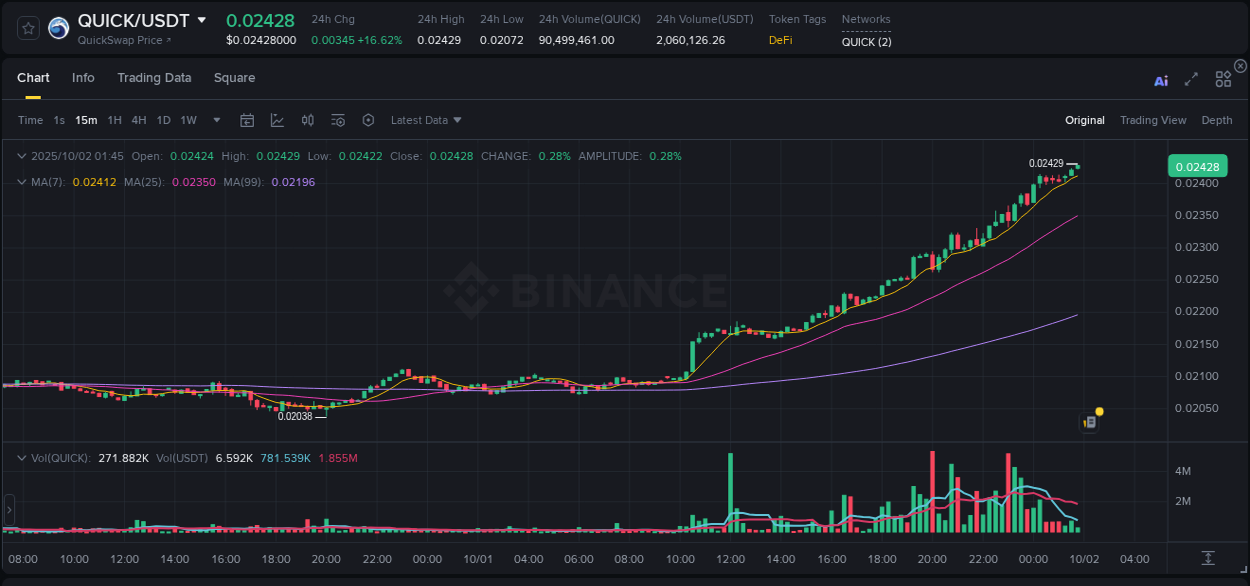Select the 1H timeframe

point(113,120)
